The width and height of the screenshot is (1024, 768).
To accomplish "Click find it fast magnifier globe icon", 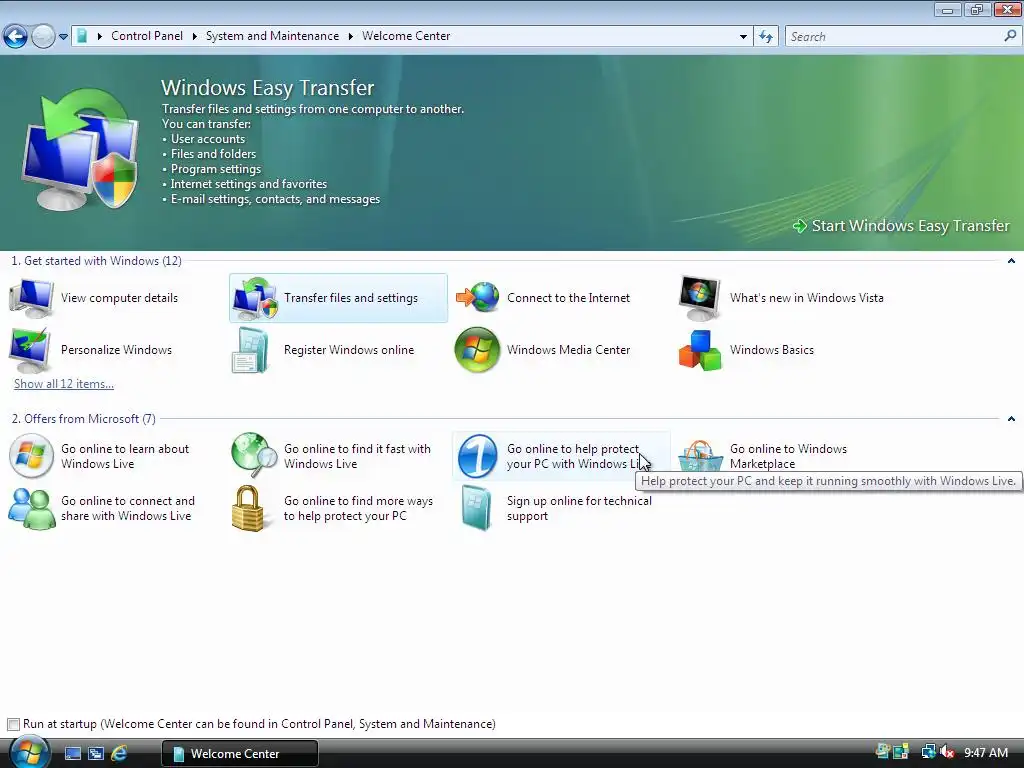I will point(254,456).
